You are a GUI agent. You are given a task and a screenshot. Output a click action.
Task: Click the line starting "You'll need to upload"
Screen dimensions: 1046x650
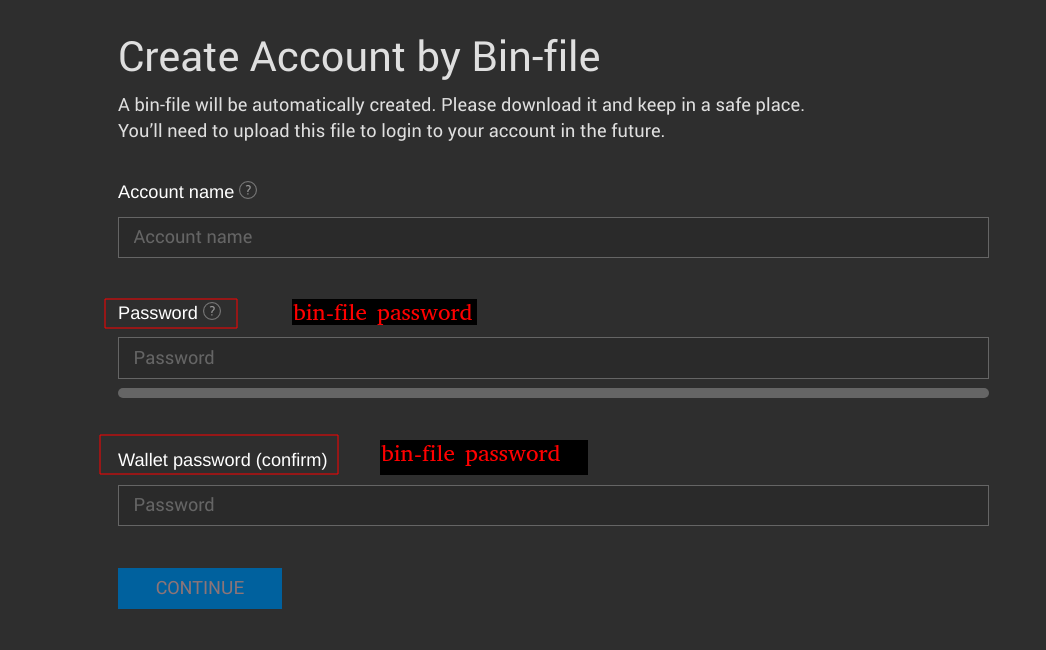(x=392, y=131)
